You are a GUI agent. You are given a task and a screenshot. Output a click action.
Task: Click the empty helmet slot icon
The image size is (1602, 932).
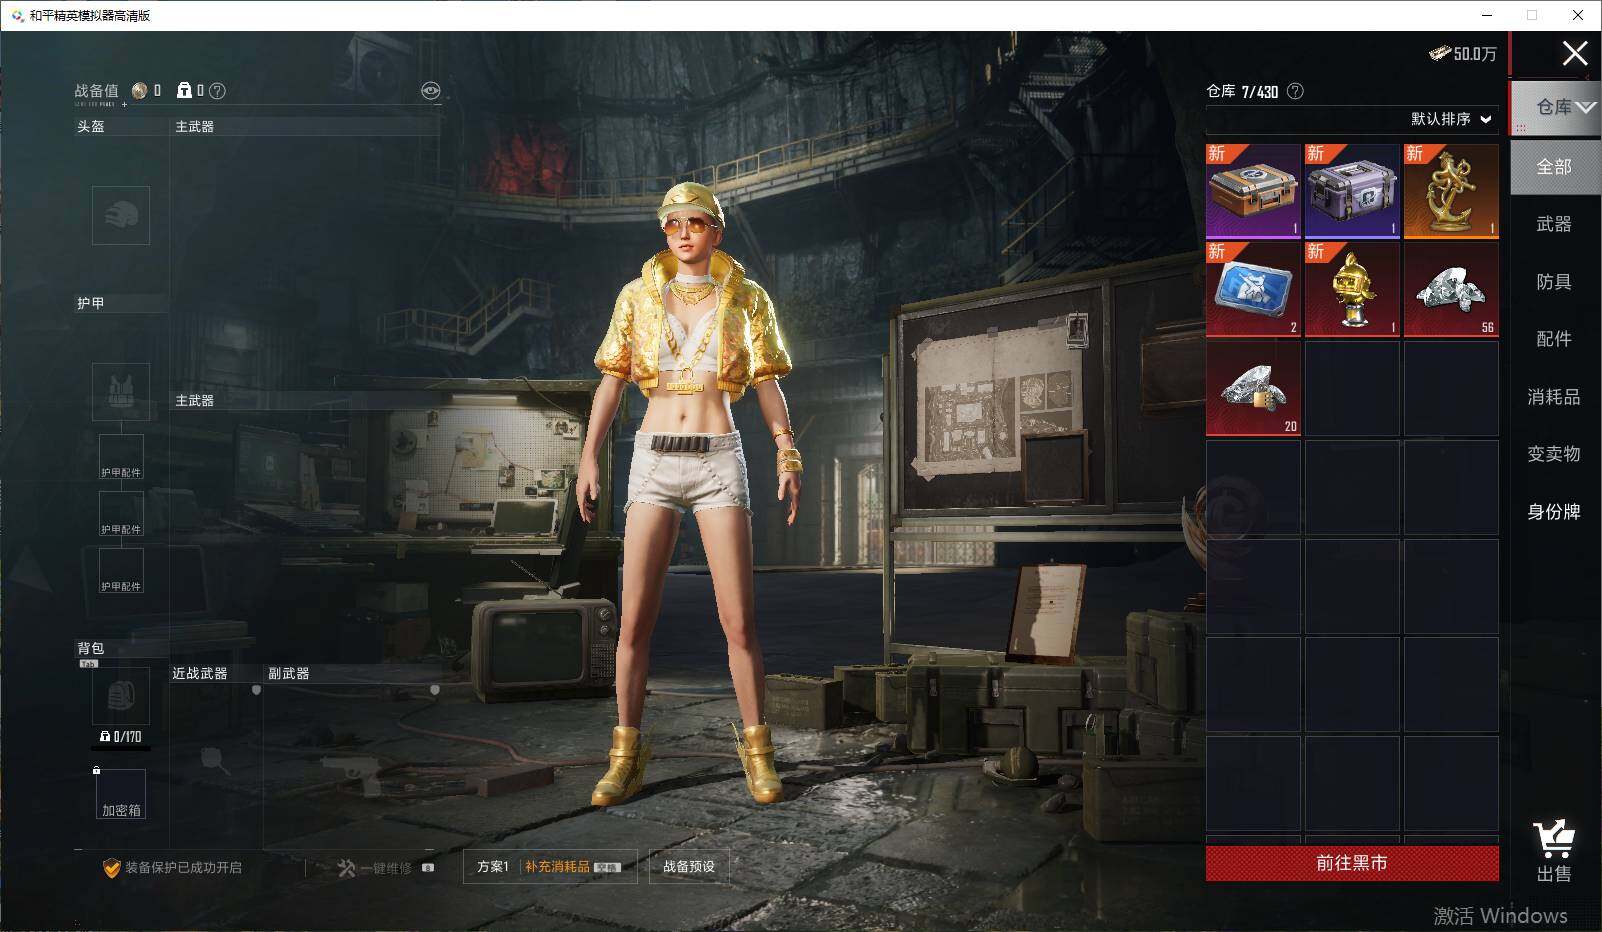[121, 215]
